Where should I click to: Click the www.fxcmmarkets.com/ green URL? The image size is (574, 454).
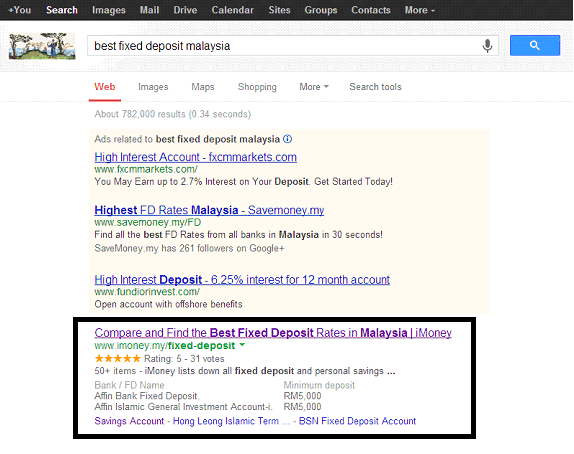tap(146, 169)
